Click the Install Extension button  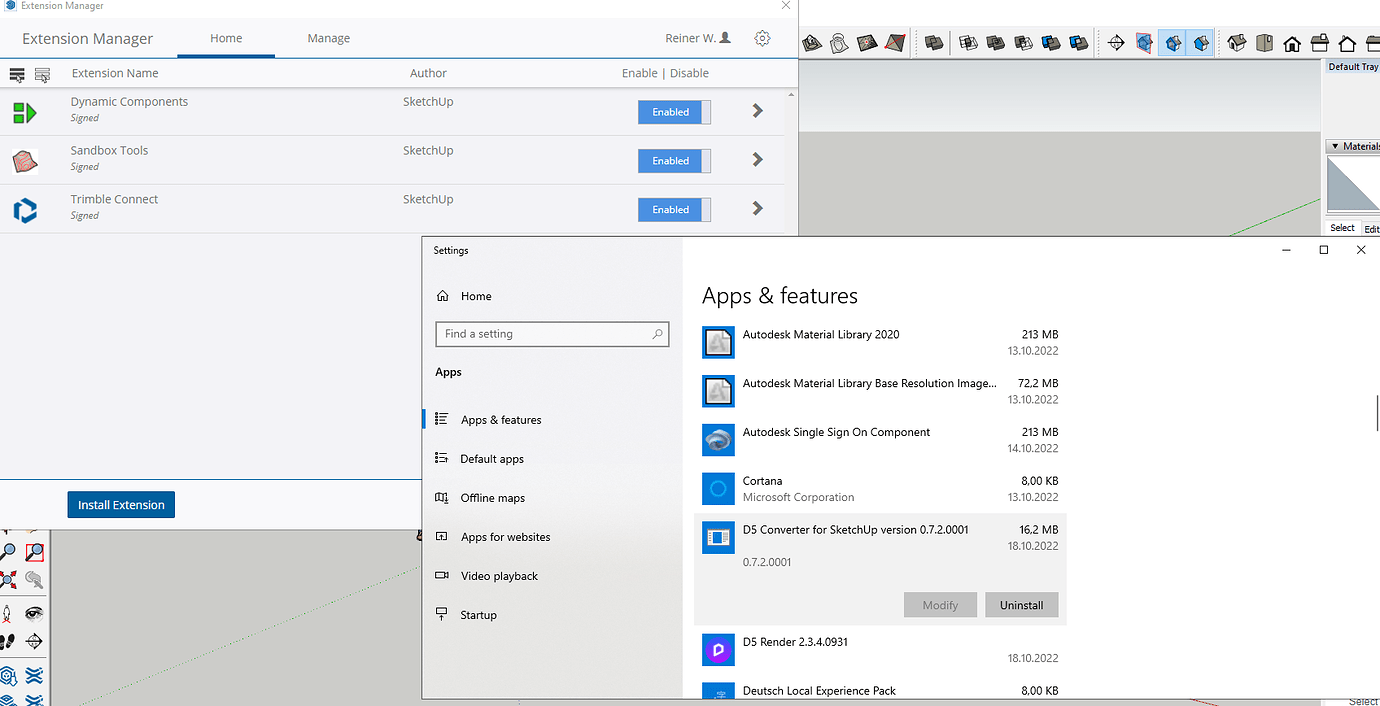coord(121,505)
